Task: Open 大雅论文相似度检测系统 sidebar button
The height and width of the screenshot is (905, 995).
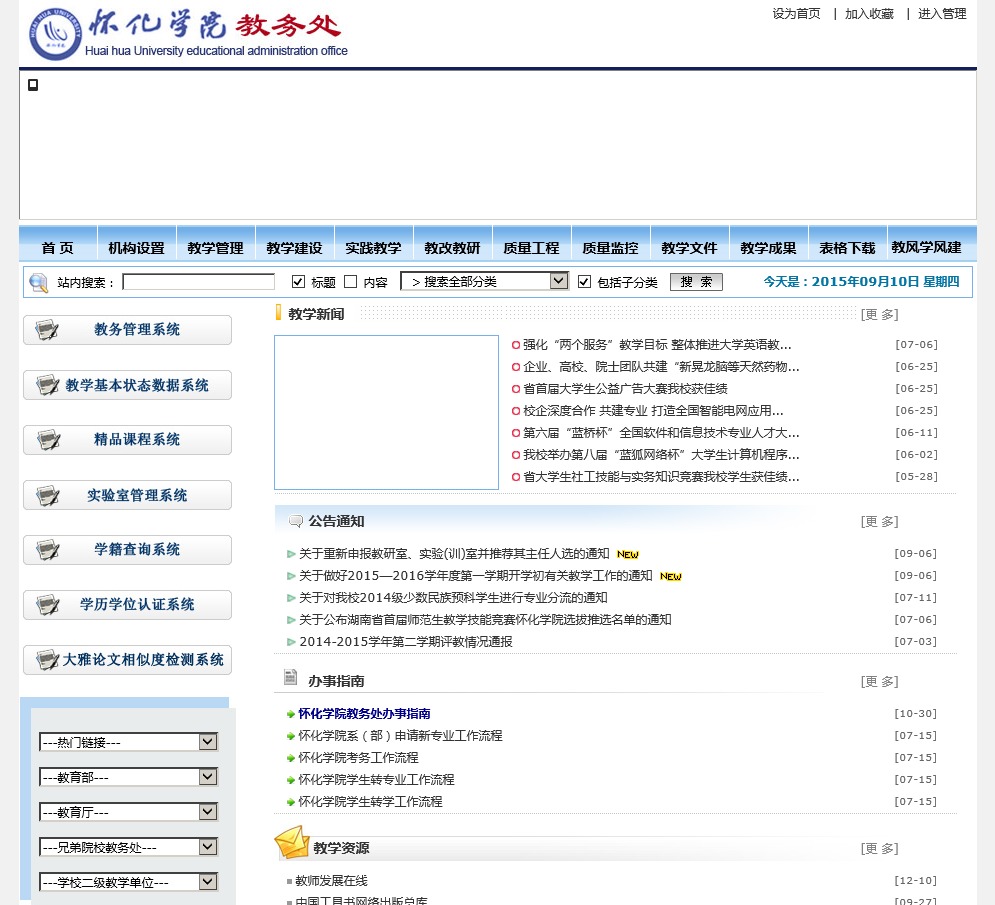Action: (127, 660)
